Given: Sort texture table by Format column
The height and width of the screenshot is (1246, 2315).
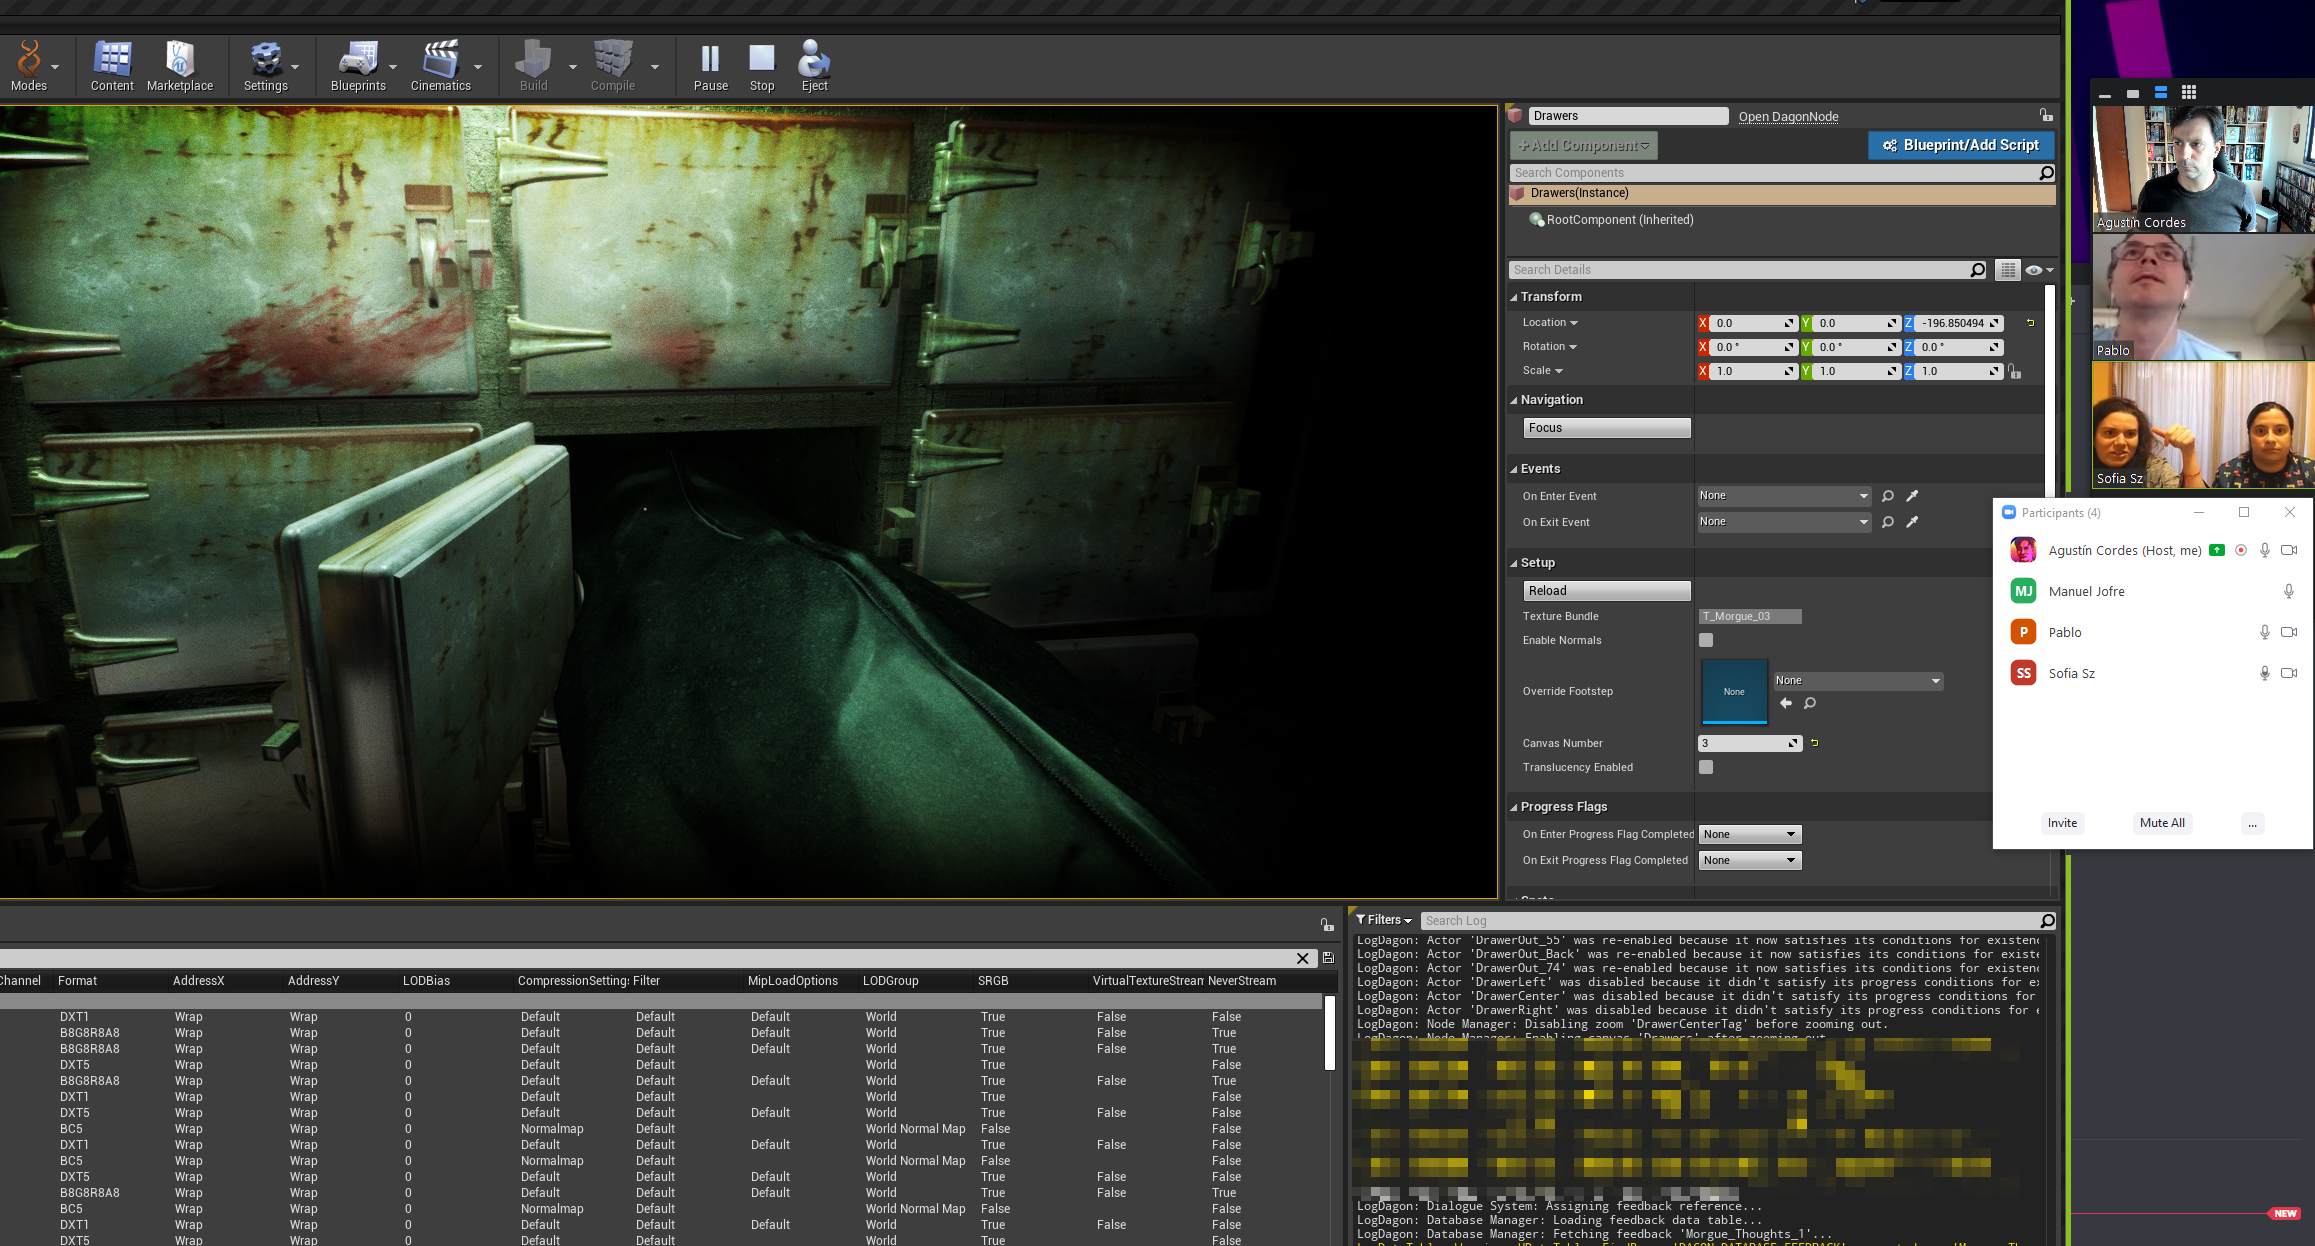Looking at the screenshot, I should (x=77, y=981).
